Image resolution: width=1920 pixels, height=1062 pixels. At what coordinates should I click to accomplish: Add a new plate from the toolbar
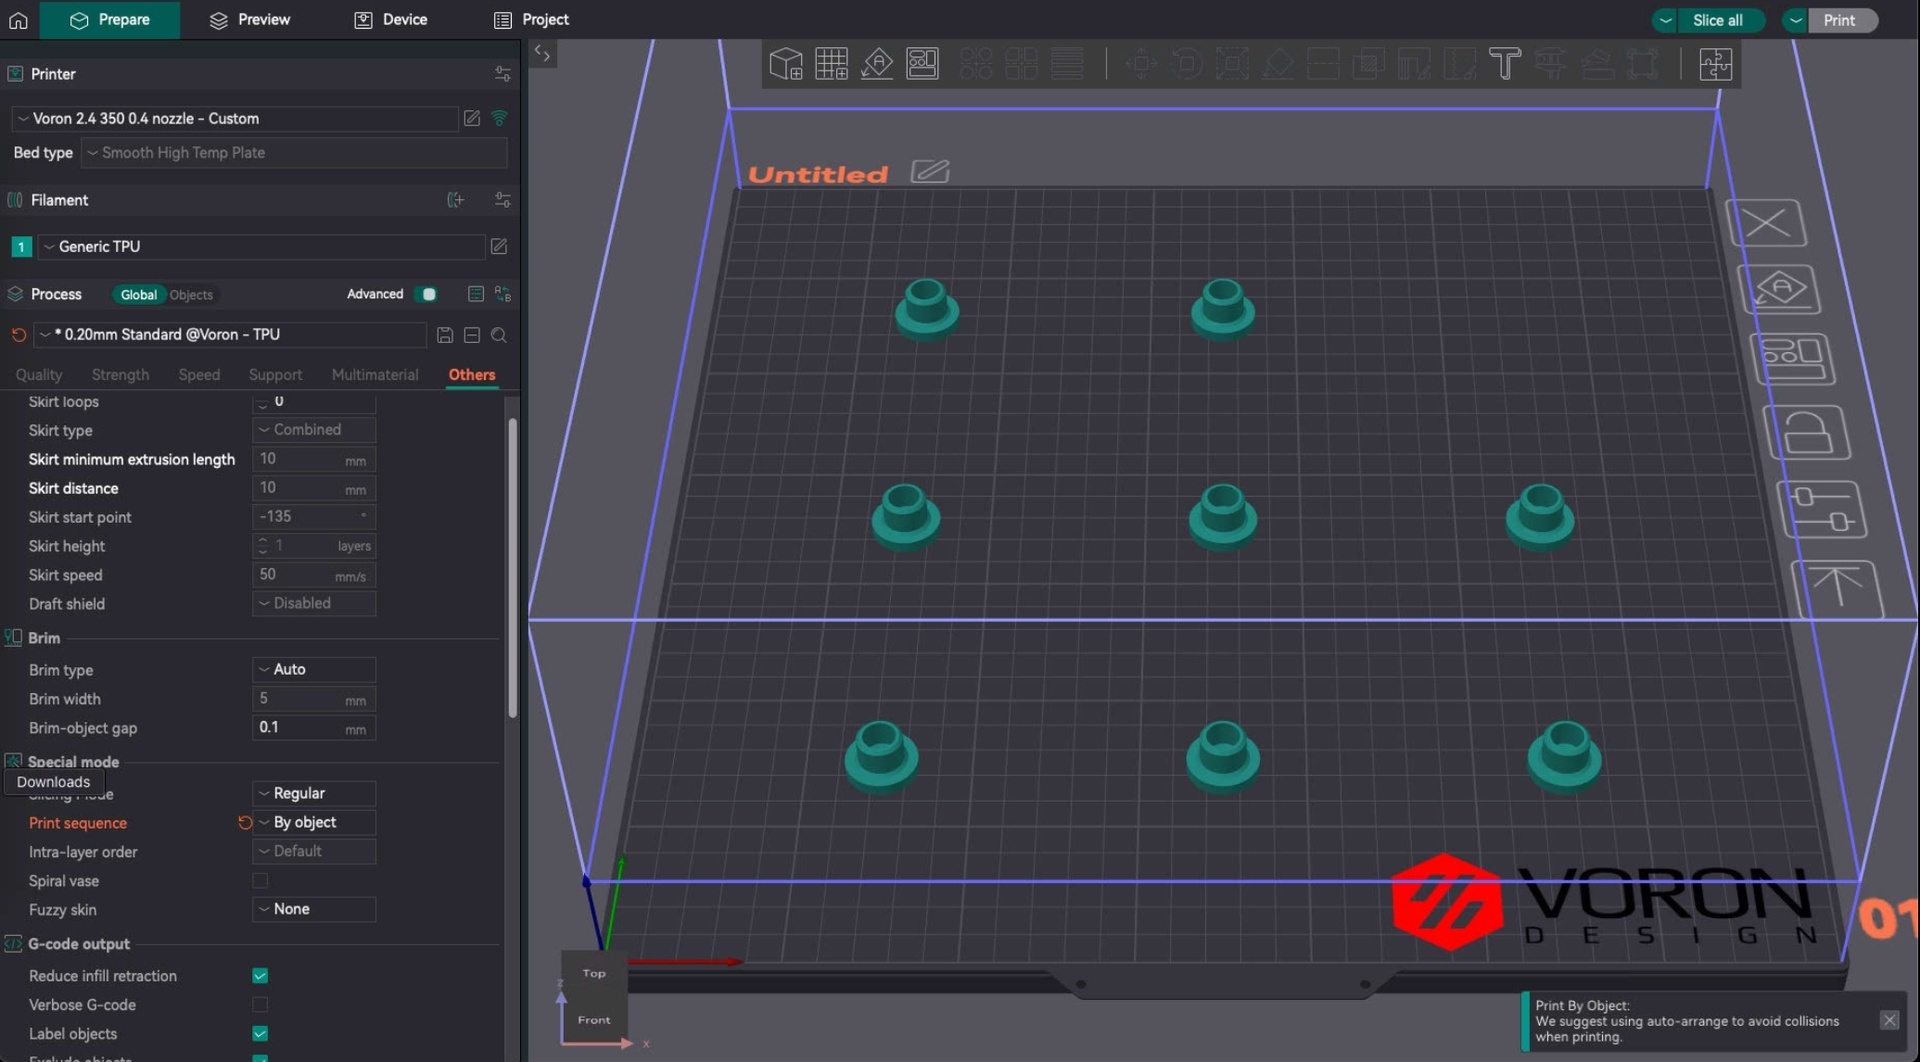pyautogui.click(x=831, y=64)
